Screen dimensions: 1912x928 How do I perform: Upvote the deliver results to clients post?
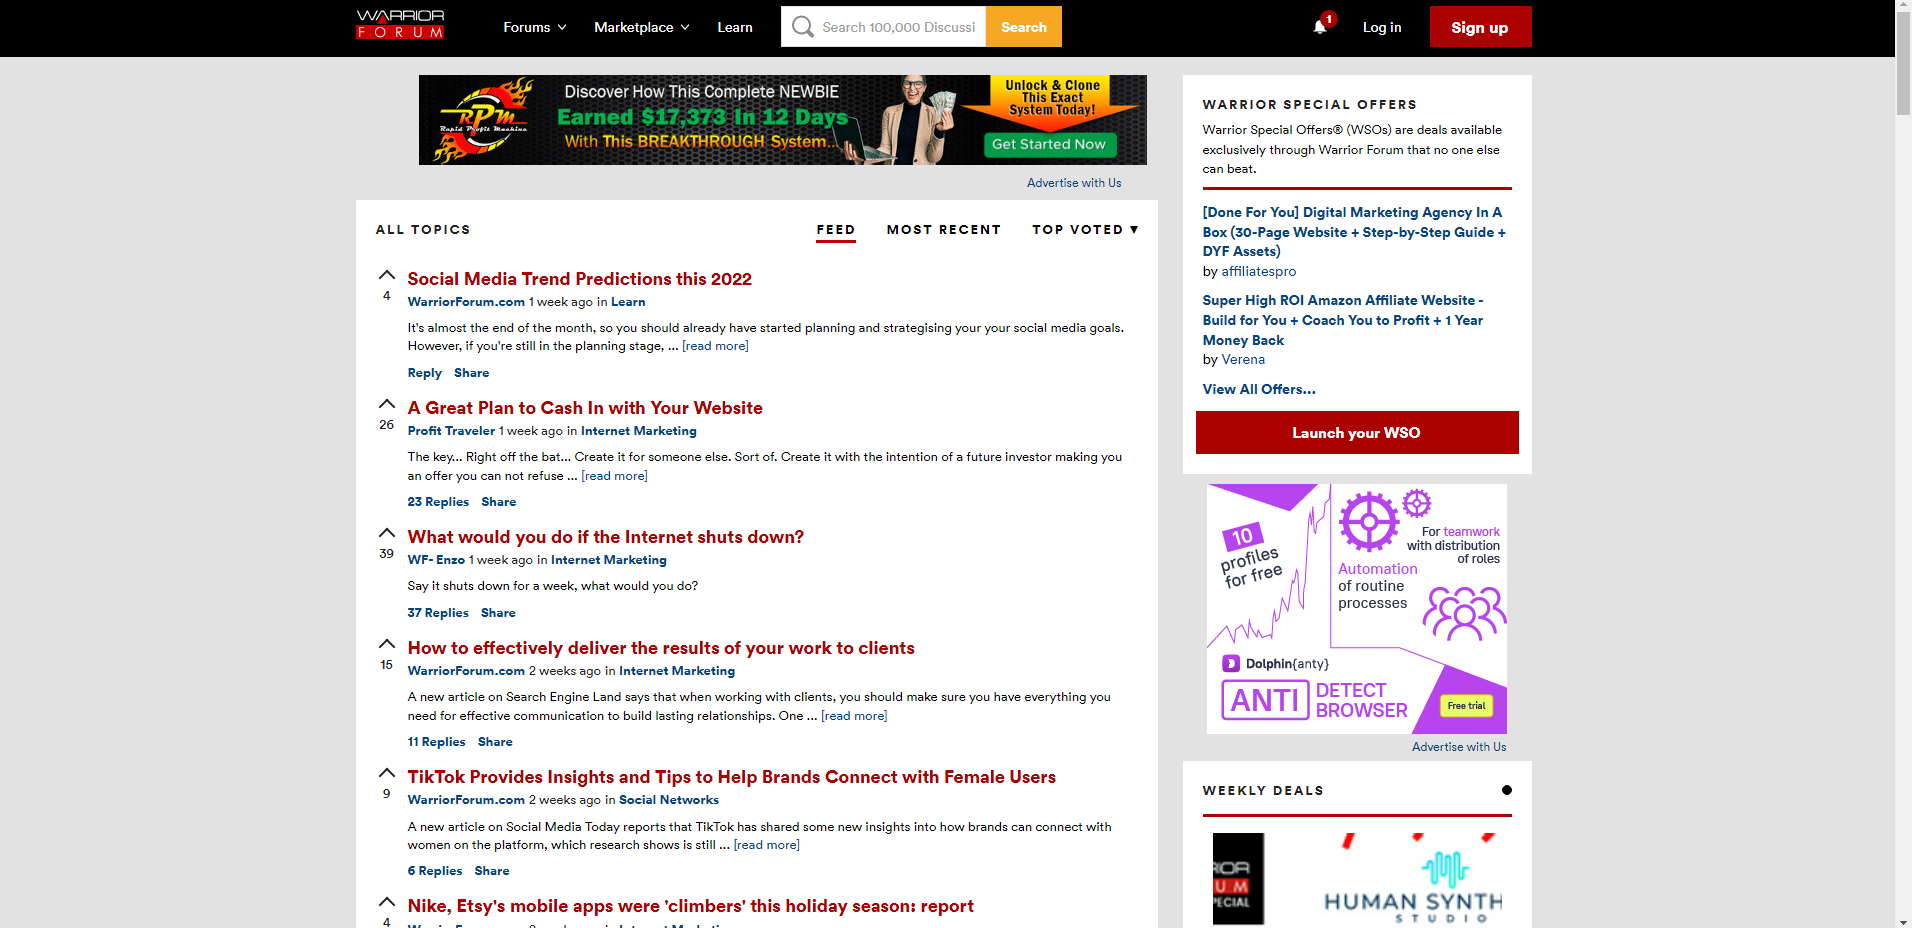click(387, 644)
